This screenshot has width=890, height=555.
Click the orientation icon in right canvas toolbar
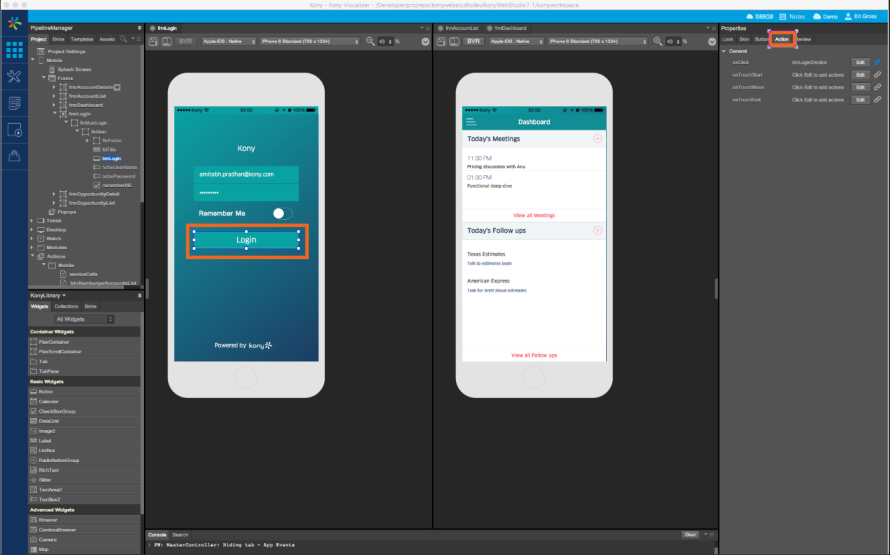tap(455, 41)
